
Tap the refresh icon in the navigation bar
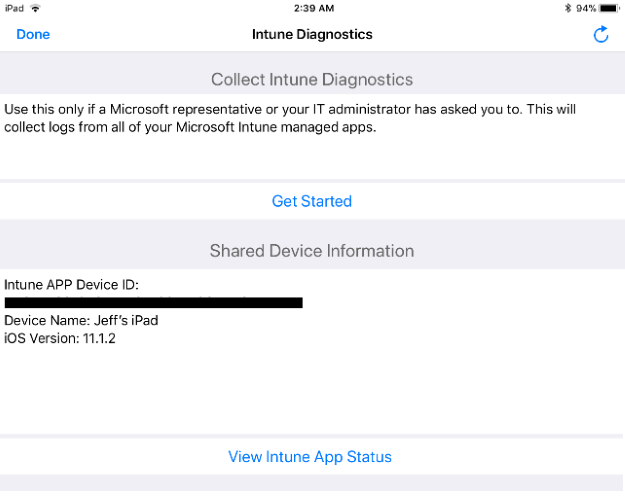pos(601,35)
